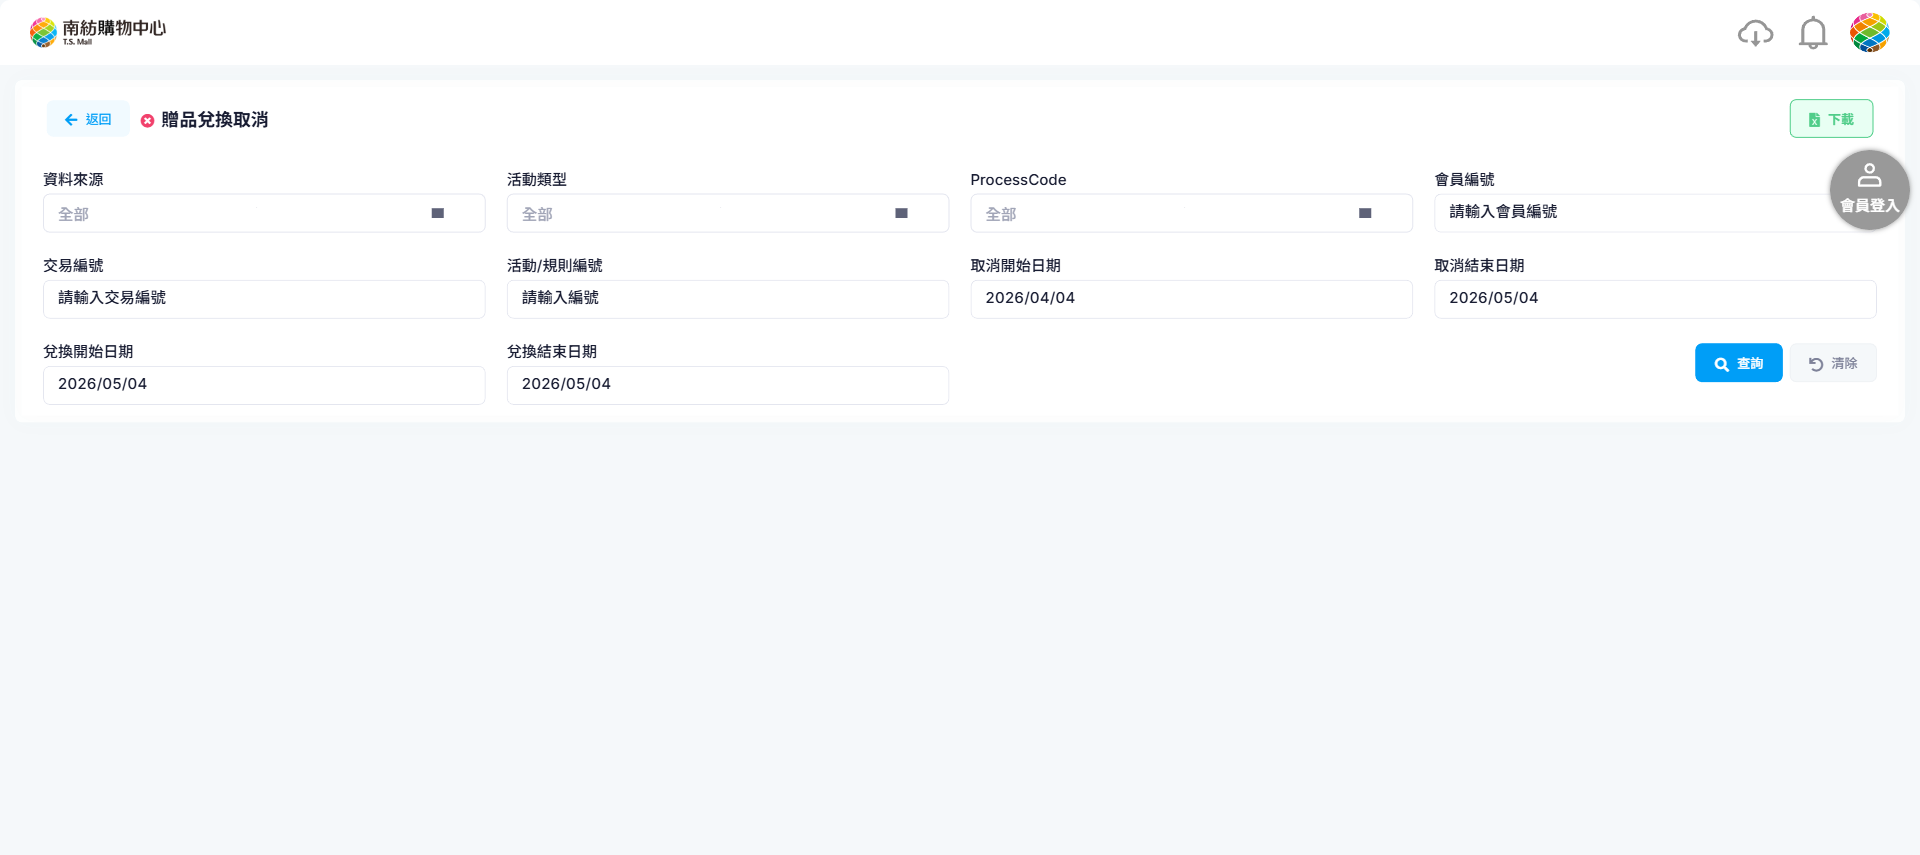Open the 兌換開始日期 date field

[x=264, y=385]
